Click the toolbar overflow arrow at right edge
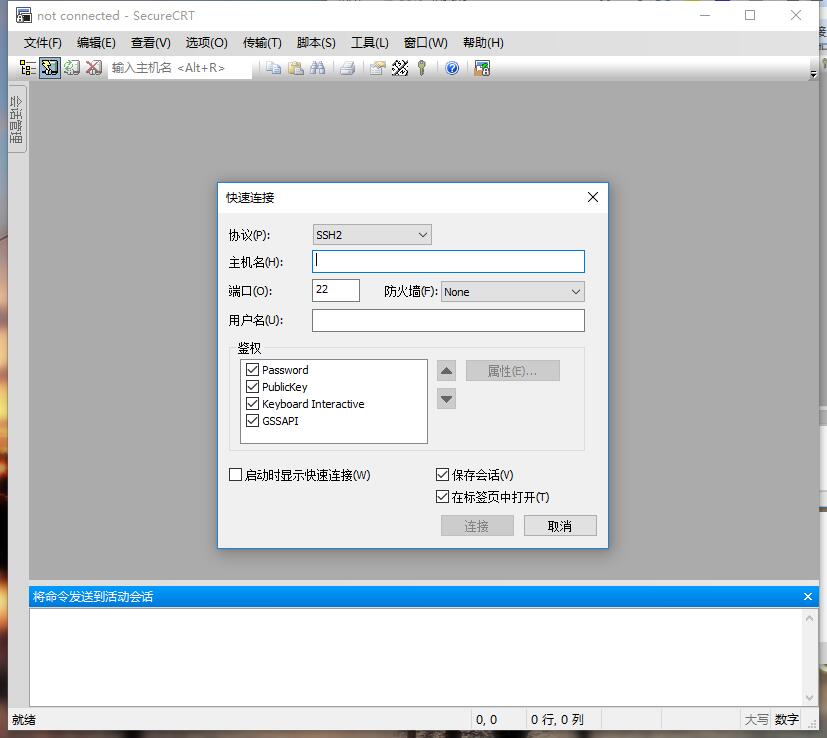 pos(813,74)
